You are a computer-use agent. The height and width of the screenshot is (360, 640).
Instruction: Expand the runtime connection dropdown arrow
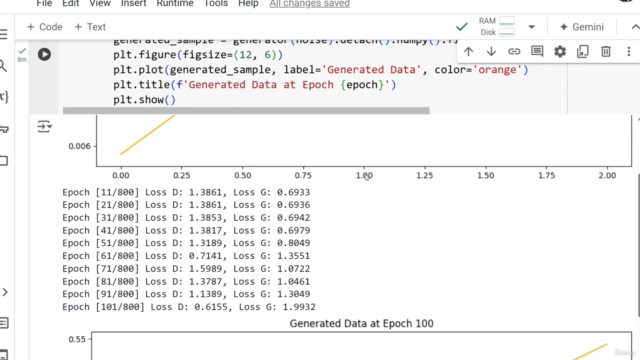coord(531,27)
